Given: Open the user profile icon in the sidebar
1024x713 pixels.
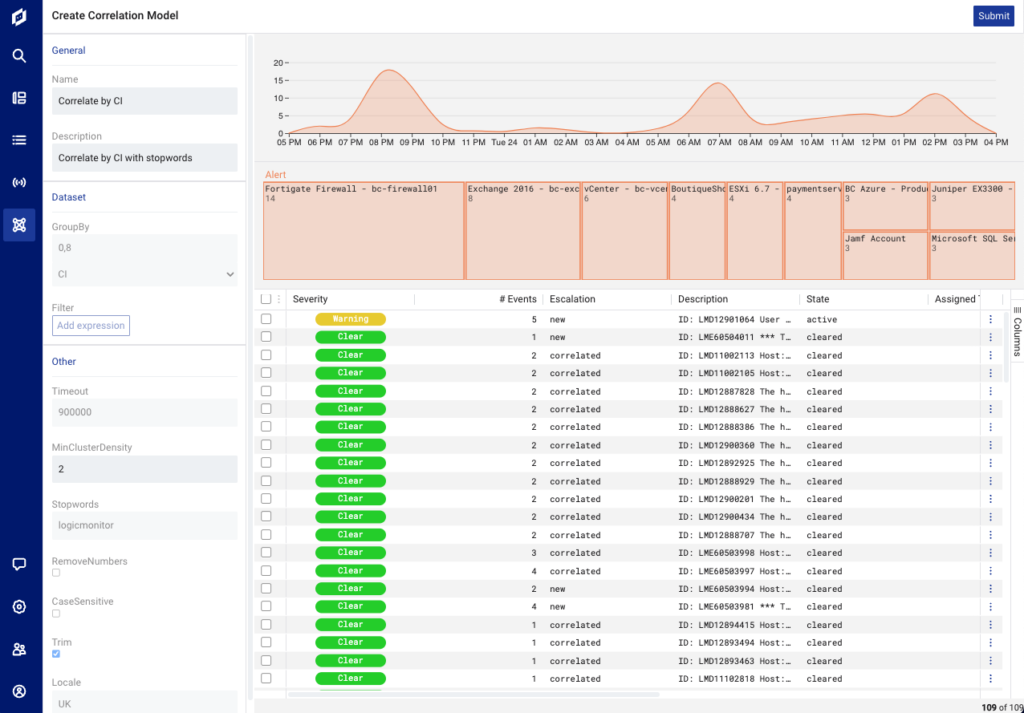Looking at the screenshot, I should tap(19, 691).
